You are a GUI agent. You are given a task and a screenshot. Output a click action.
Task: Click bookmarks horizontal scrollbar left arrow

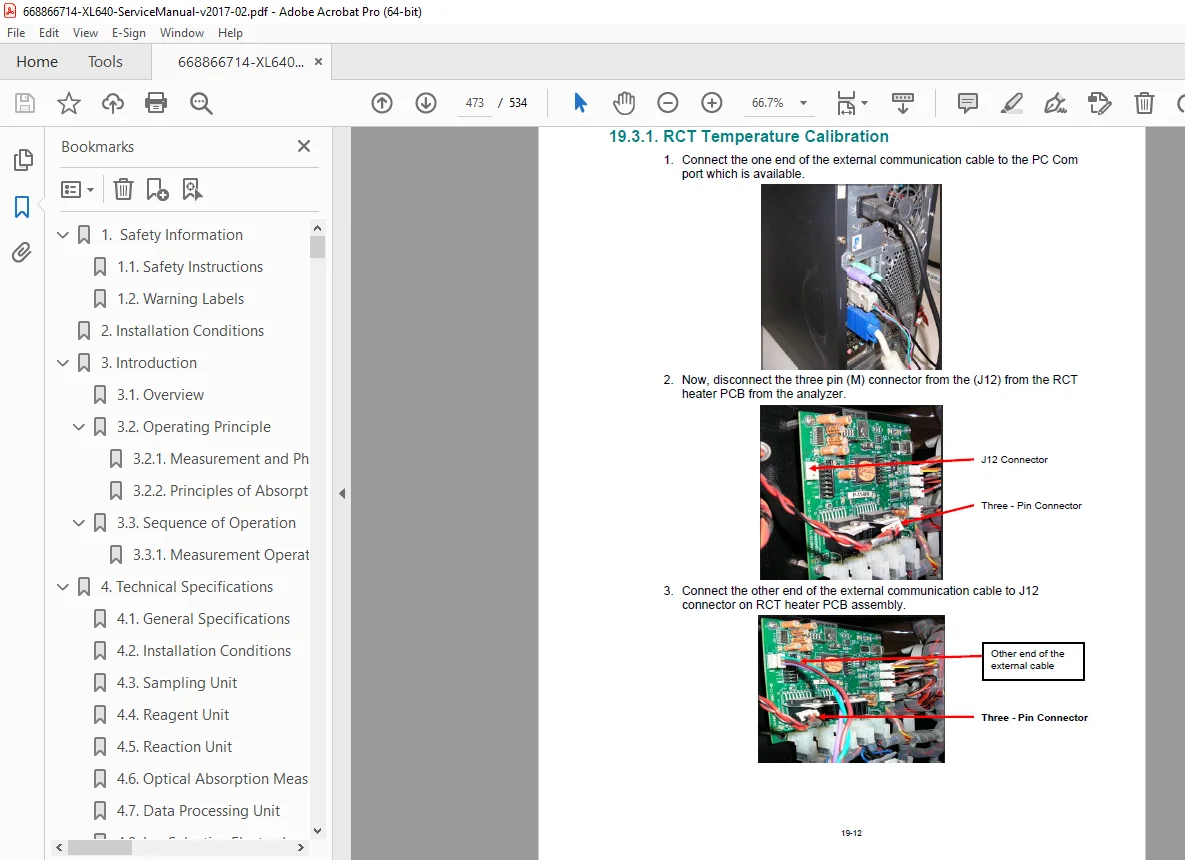tap(59, 848)
